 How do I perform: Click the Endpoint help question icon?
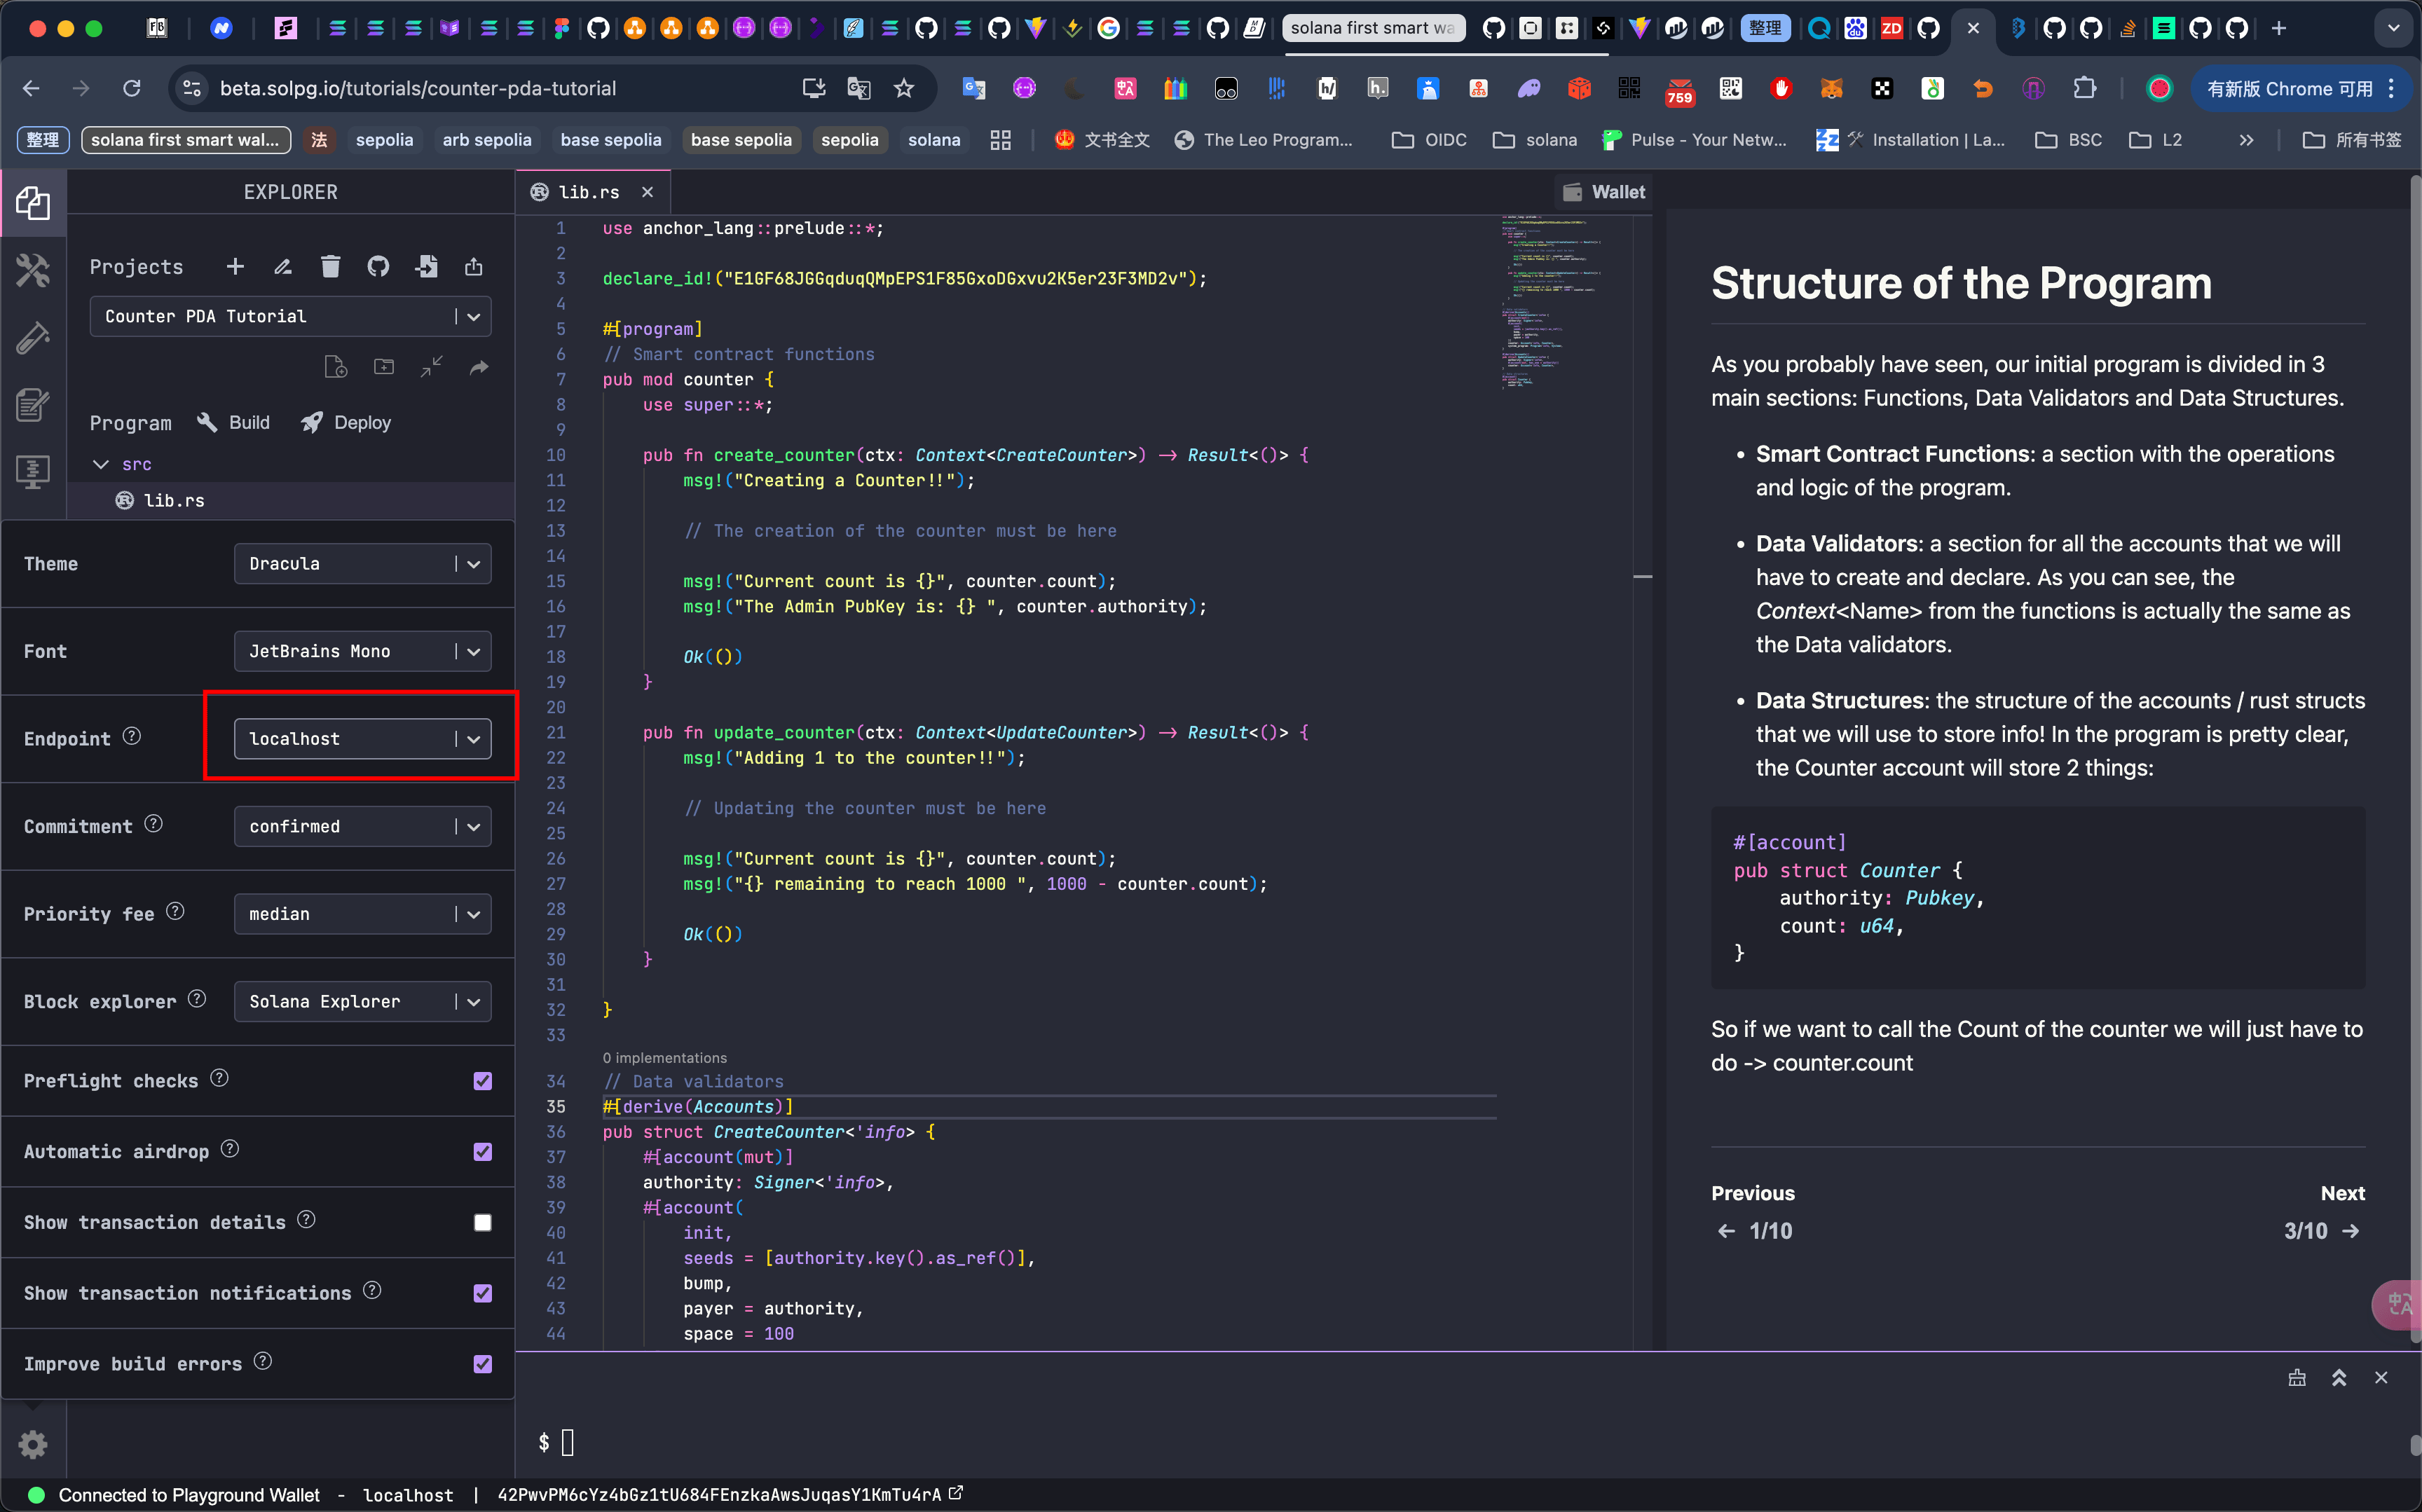pyautogui.click(x=132, y=736)
